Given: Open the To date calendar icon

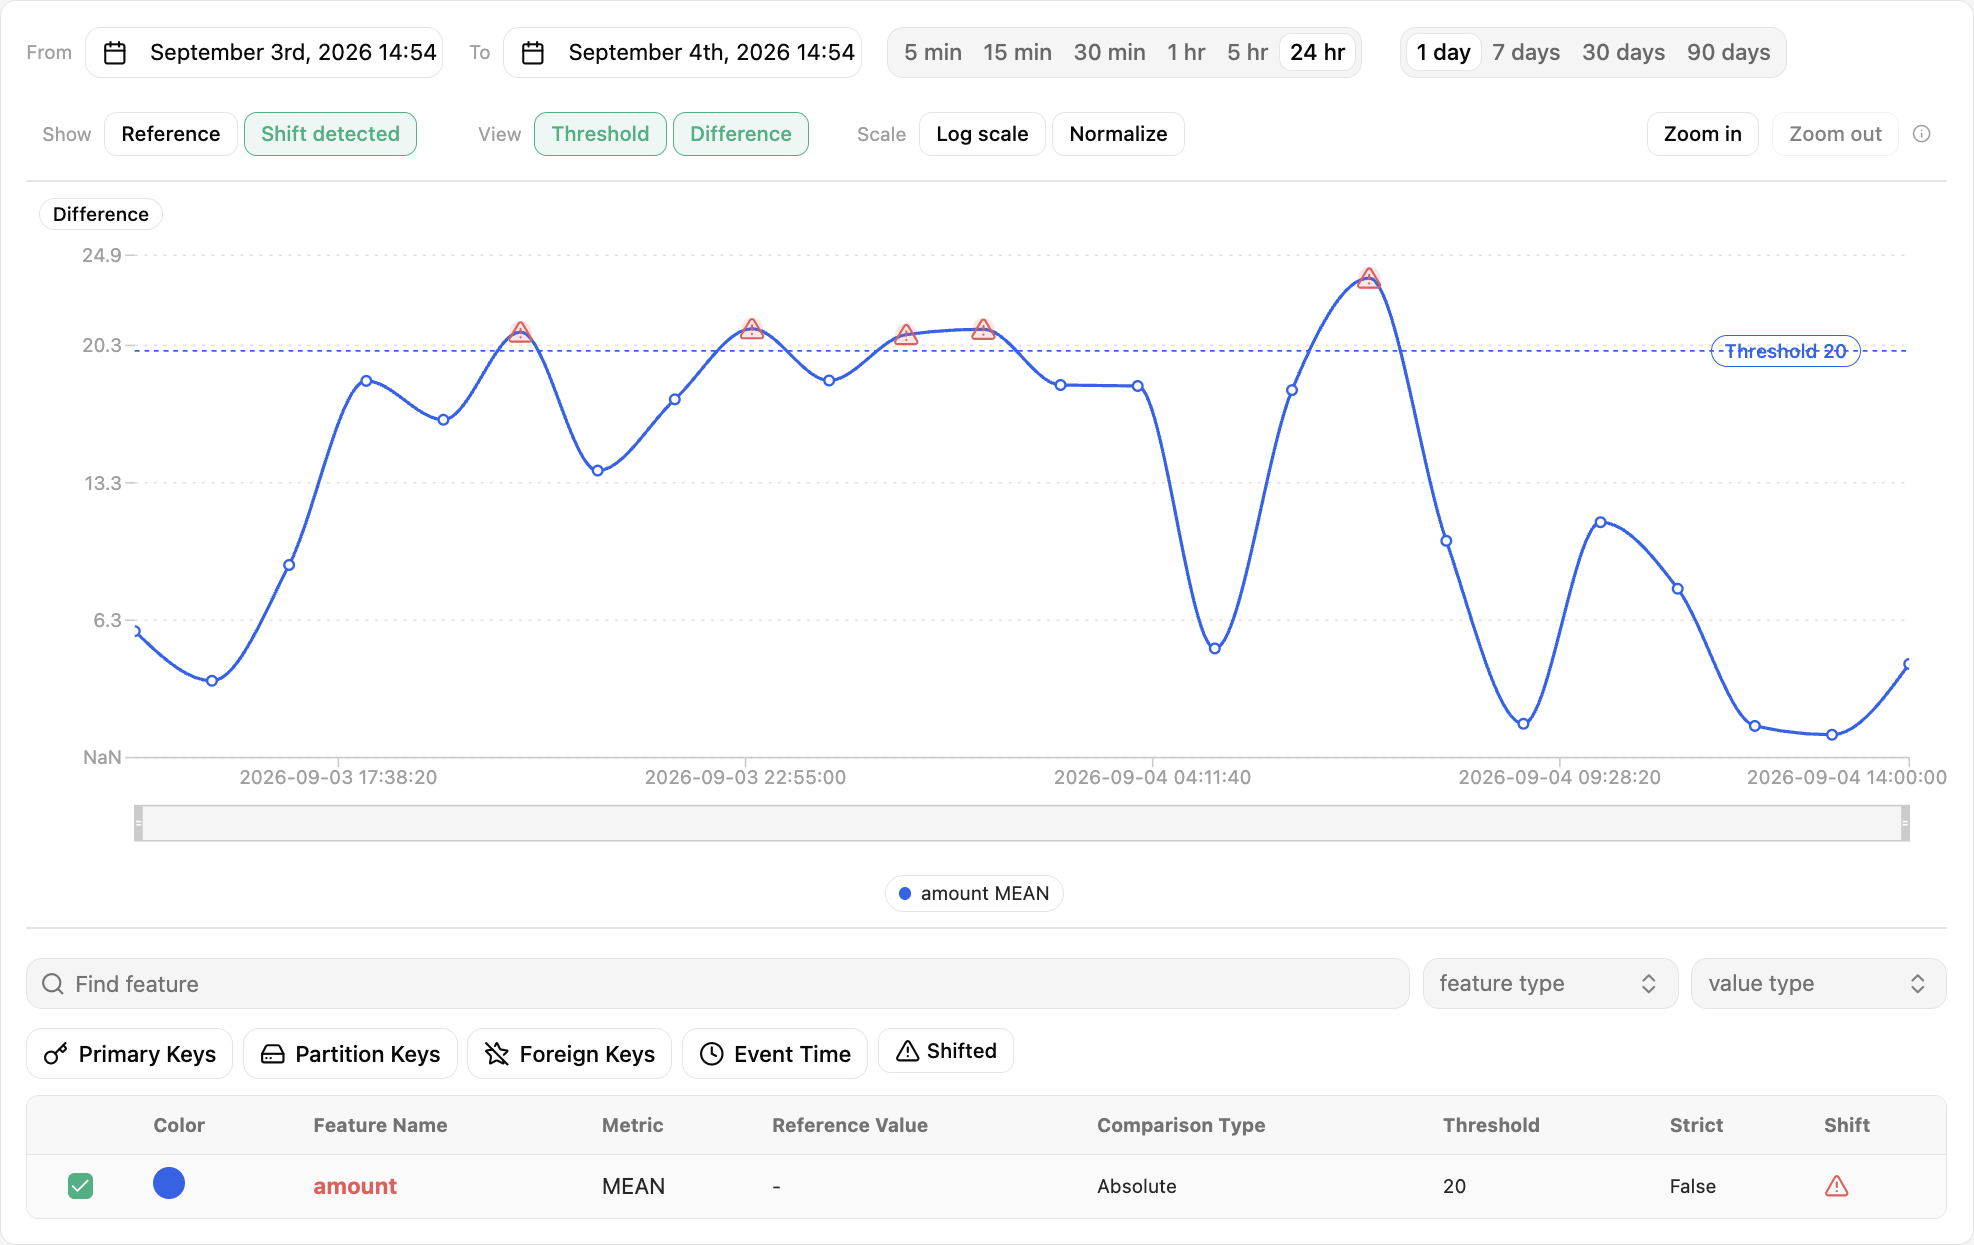Looking at the screenshot, I should [x=533, y=53].
